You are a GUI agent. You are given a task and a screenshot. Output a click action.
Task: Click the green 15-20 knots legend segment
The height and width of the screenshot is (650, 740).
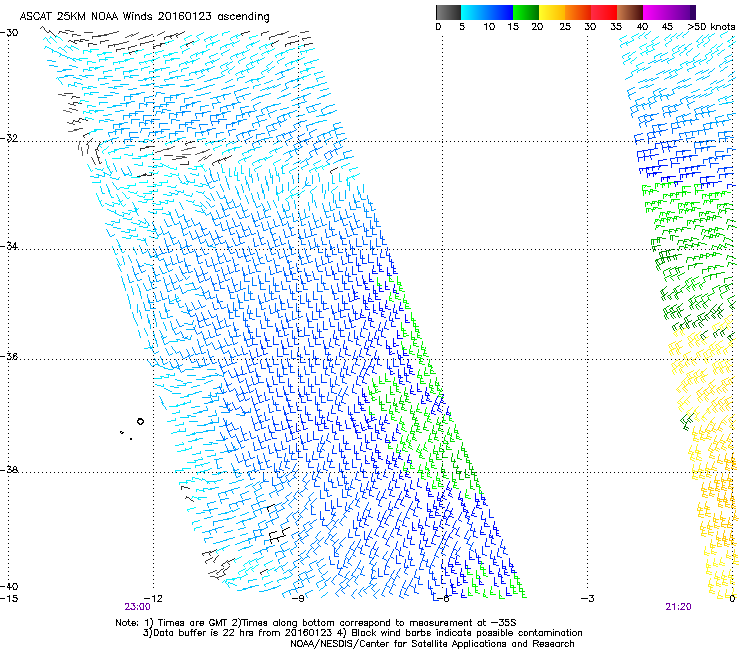tap(526, 12)
